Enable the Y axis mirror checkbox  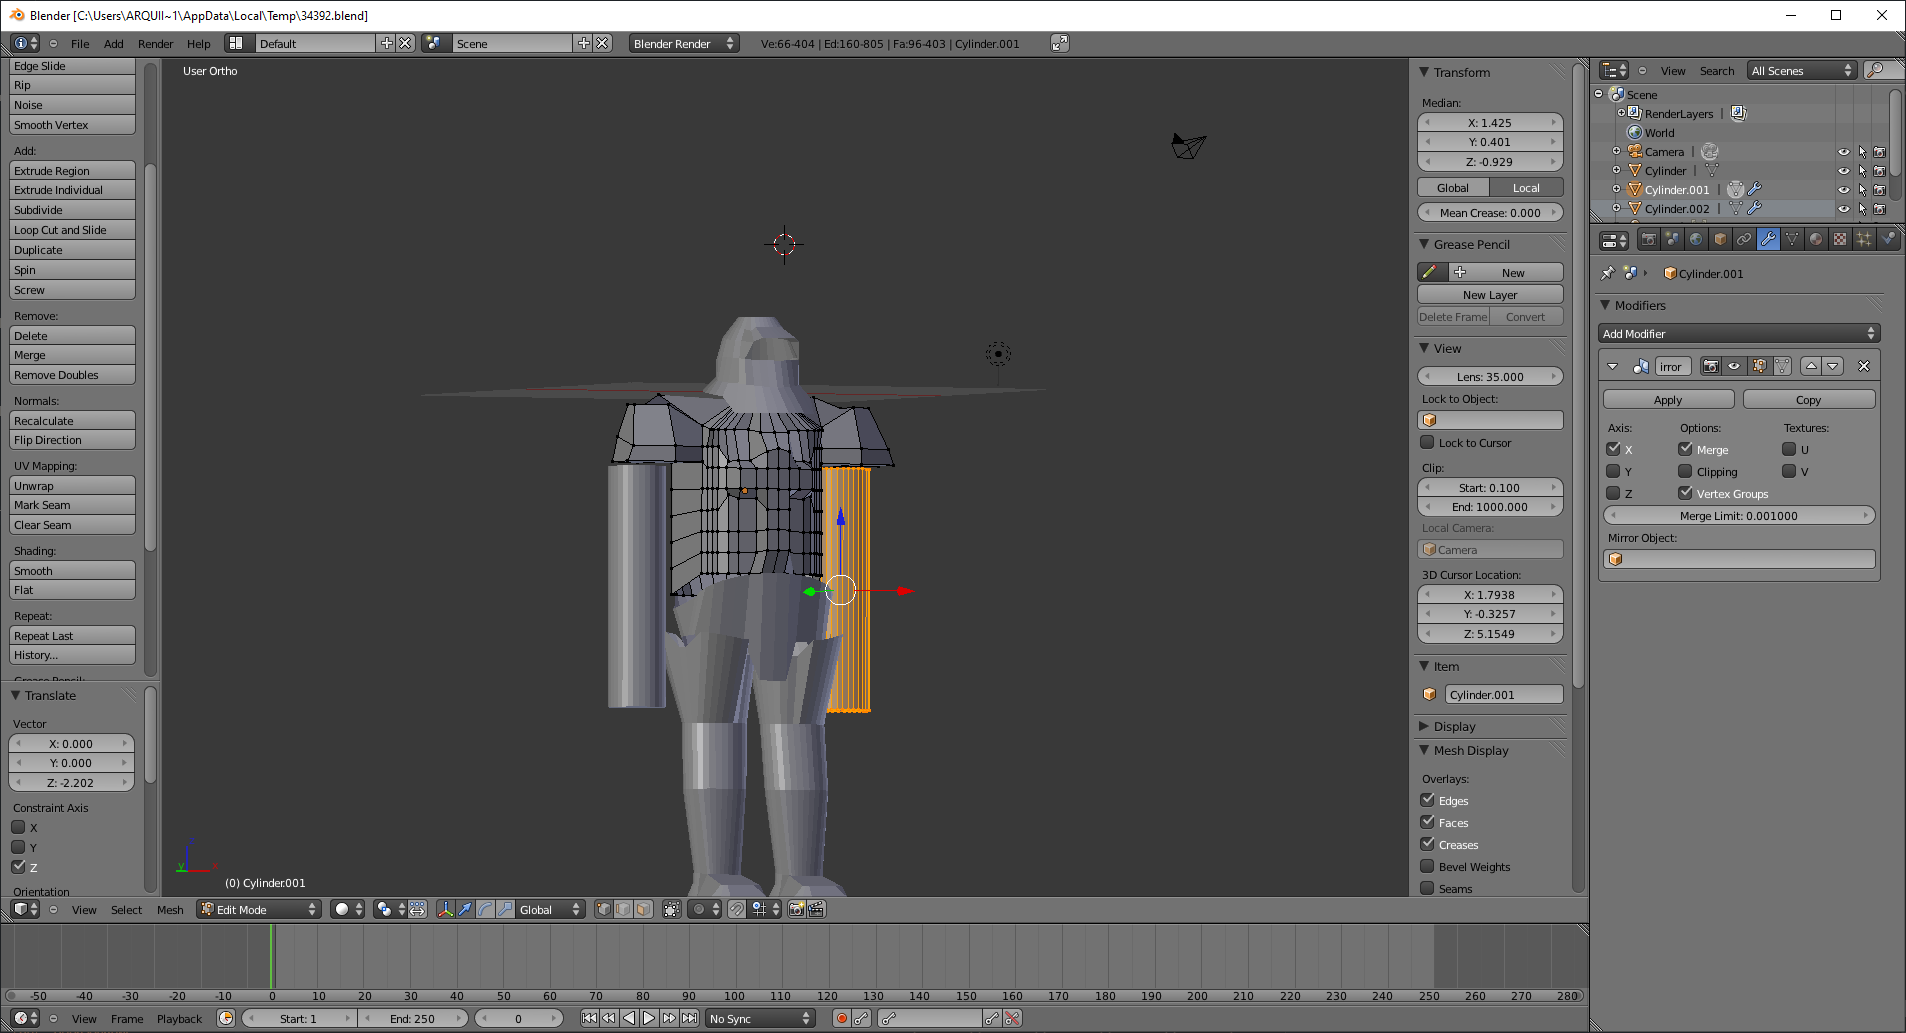pyautogui.click(x=1613, y=472)
